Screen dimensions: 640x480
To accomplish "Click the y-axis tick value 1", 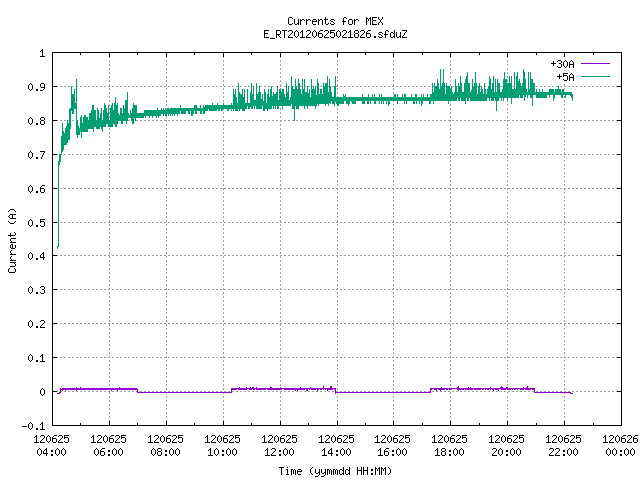I will point(42,53).
